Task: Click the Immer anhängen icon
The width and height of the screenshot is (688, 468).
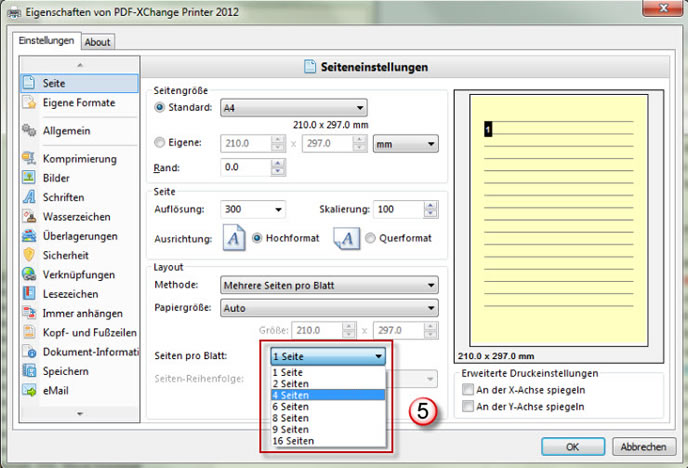Action: pos(29,313)
